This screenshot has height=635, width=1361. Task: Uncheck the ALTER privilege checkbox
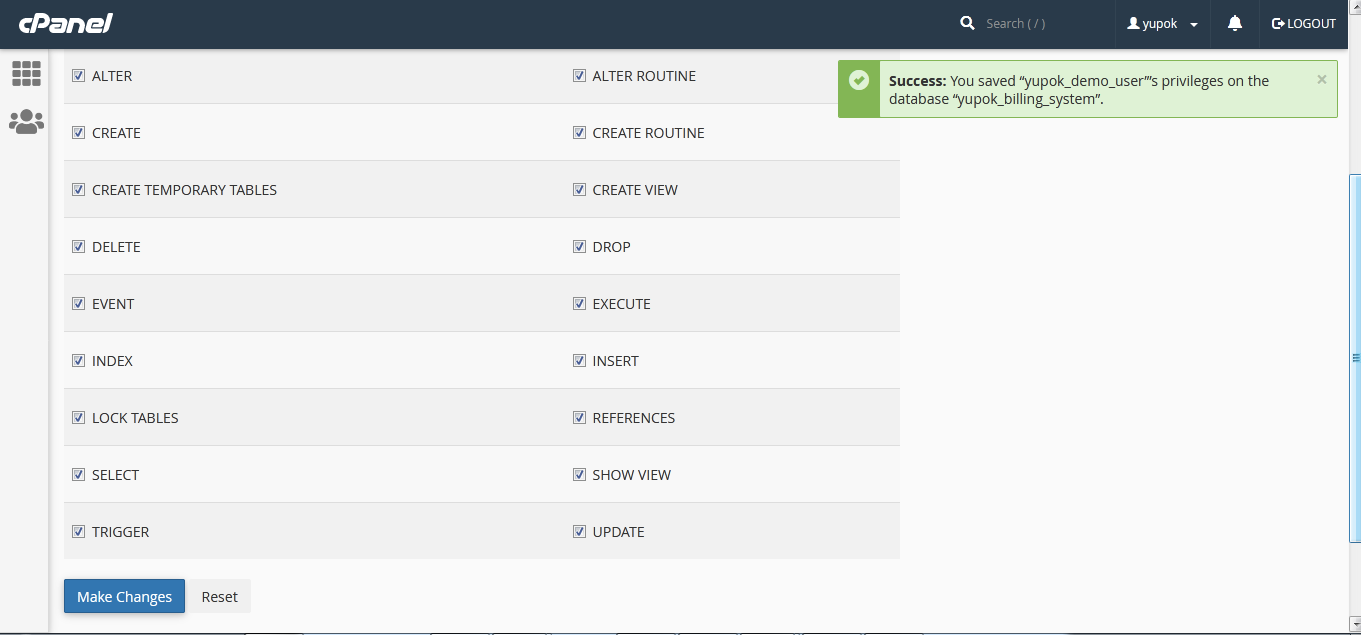[79, 76]
